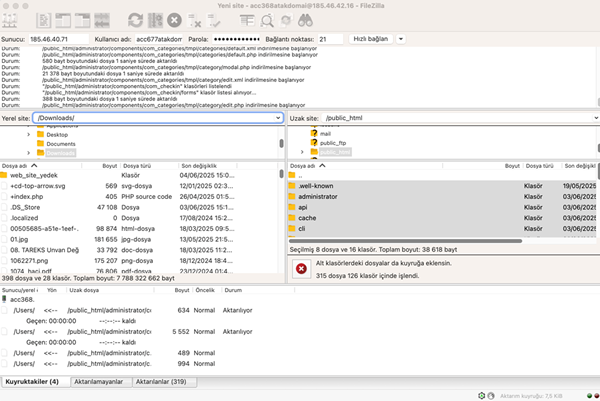Click the queue Durum column header
Viewport: 600px width, 401px height.
click(x=258, y=290)
